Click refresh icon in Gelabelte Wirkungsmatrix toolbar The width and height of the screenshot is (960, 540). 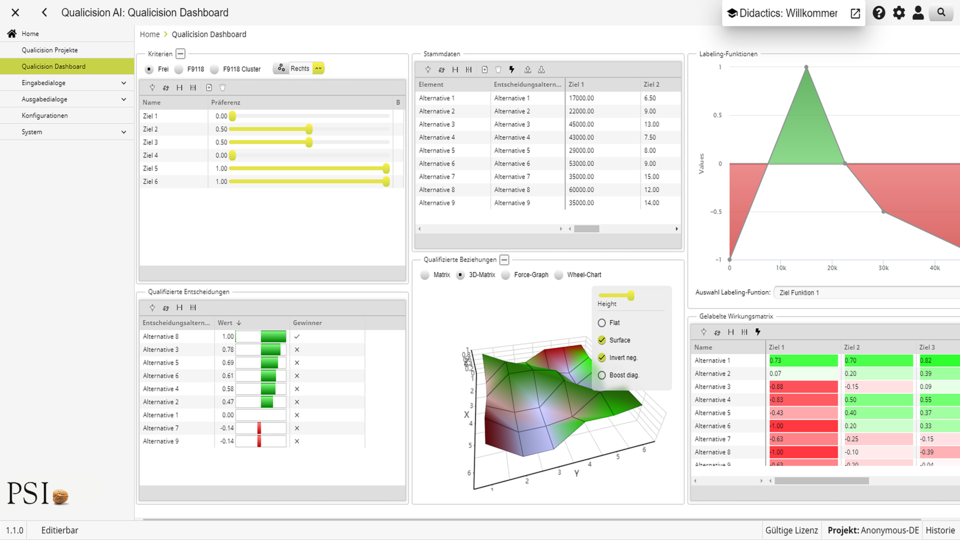717,332
